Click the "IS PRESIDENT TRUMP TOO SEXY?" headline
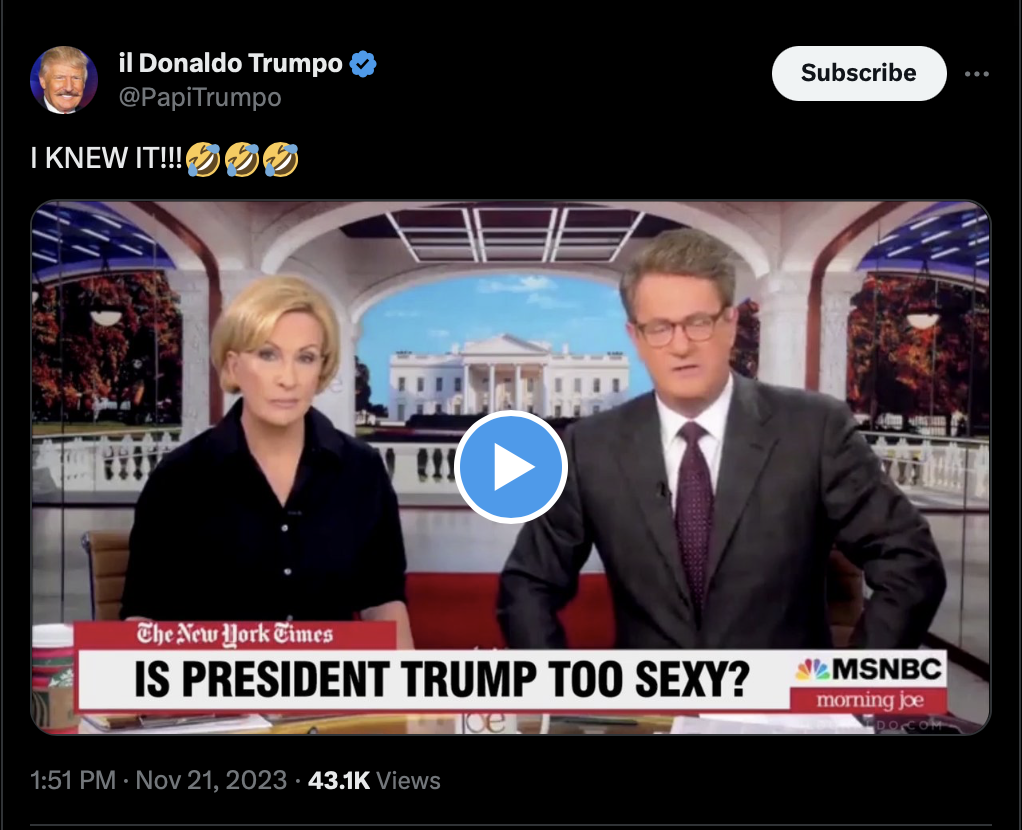This screenshot has width=1022, height=830. pyautogui.click(x=442, y=680)
